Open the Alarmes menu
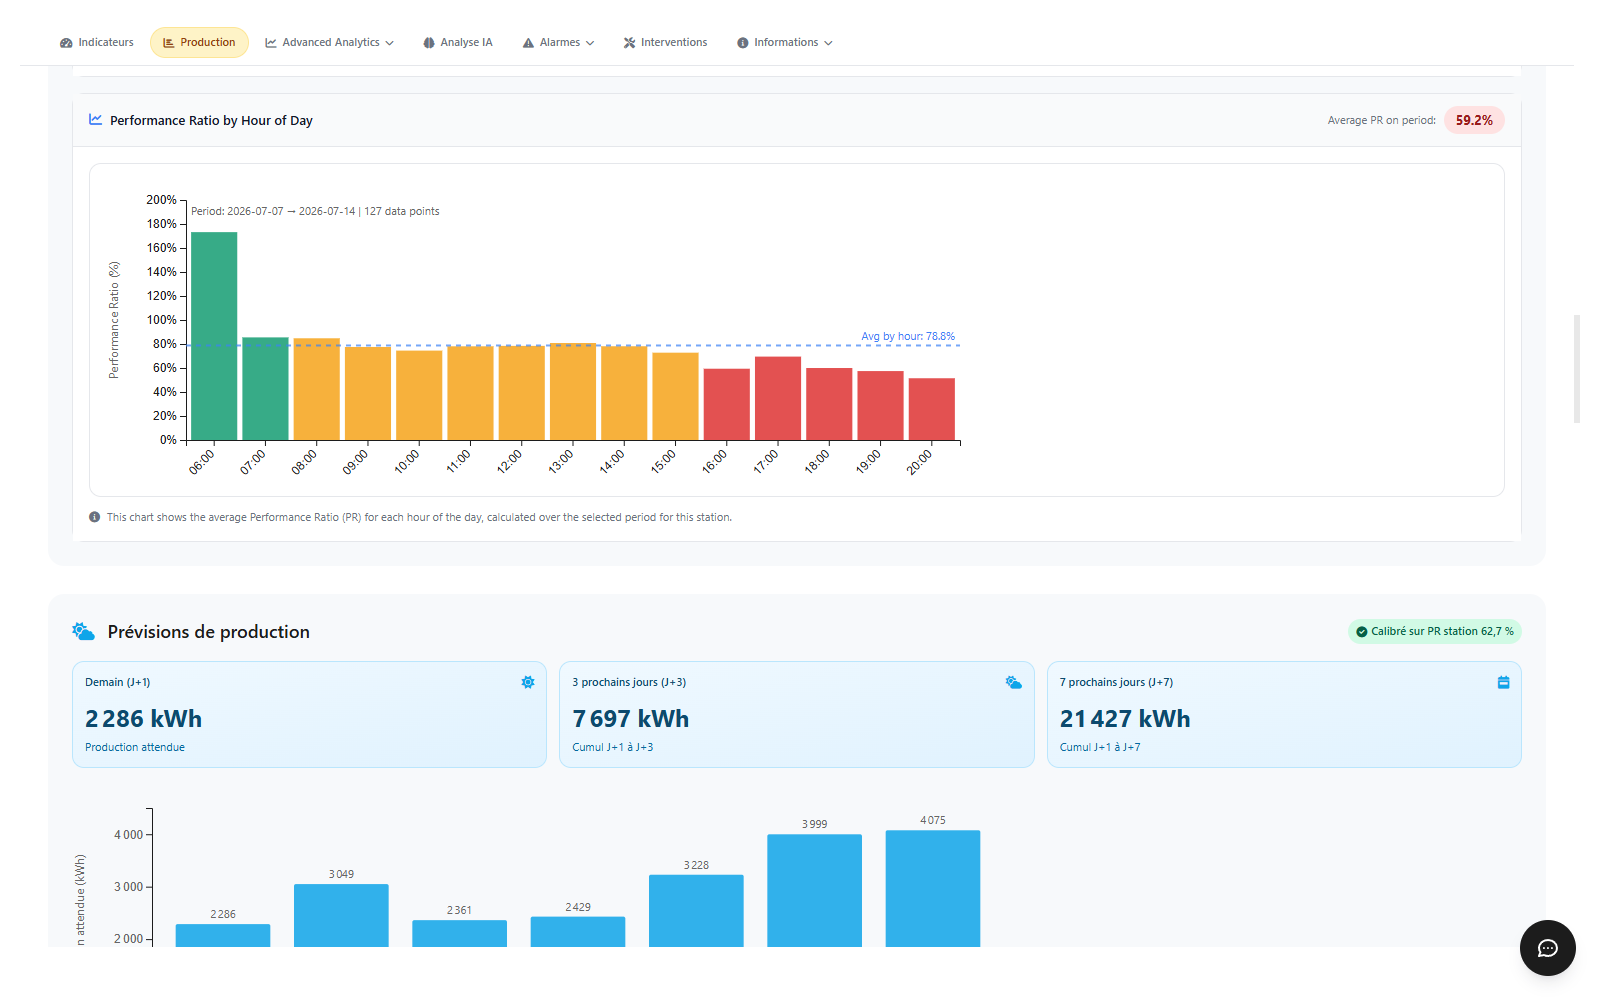The width and height of the screenshot is (1600, 1000). [558, 43]
